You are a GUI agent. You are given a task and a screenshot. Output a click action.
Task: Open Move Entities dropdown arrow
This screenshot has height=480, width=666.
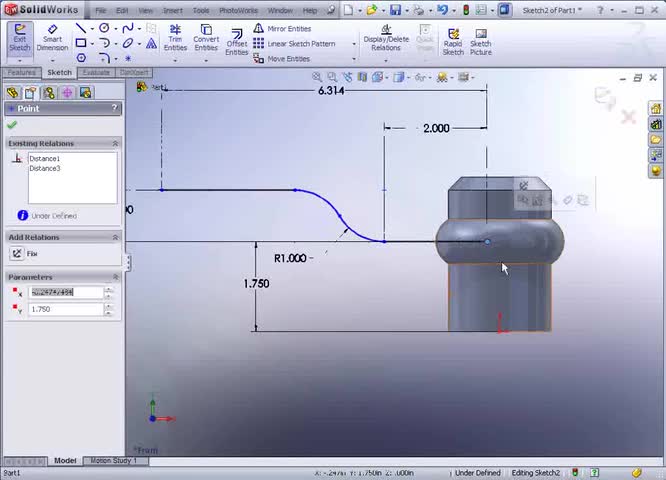point(354,59)
